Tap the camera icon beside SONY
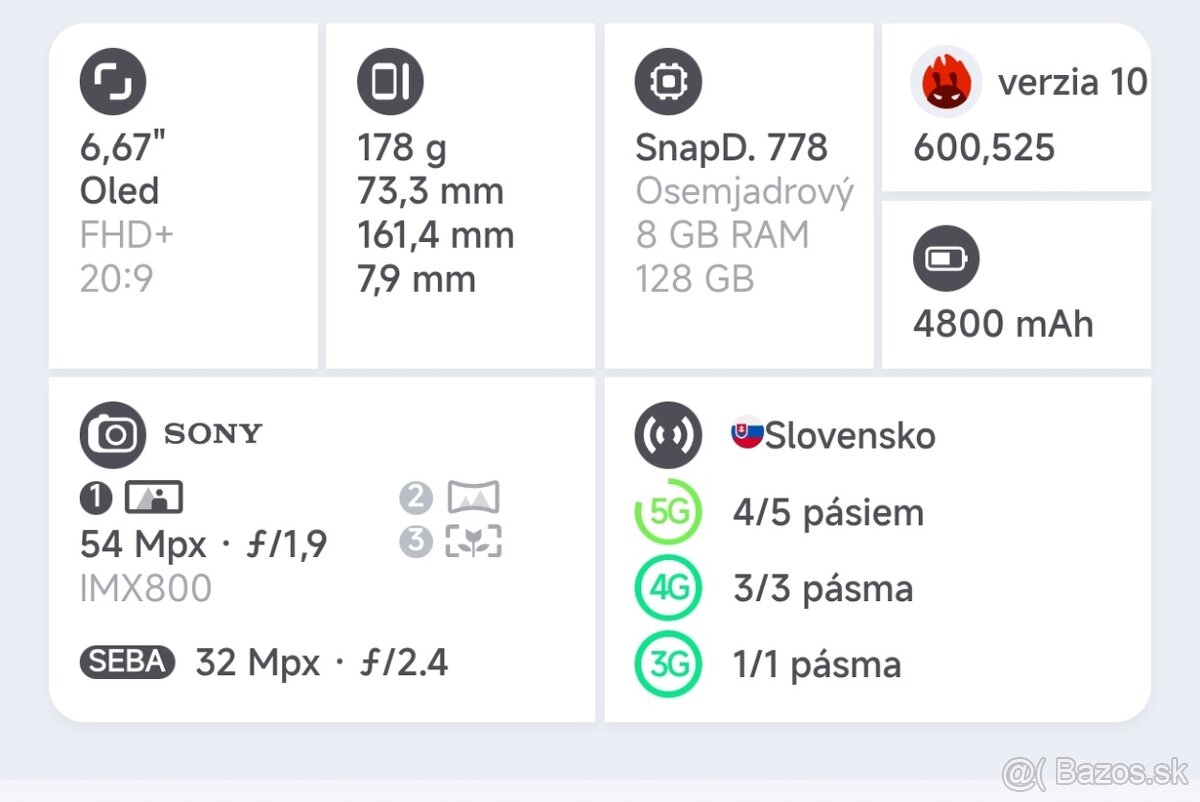 pyautogui.click(x=113, y=435)
